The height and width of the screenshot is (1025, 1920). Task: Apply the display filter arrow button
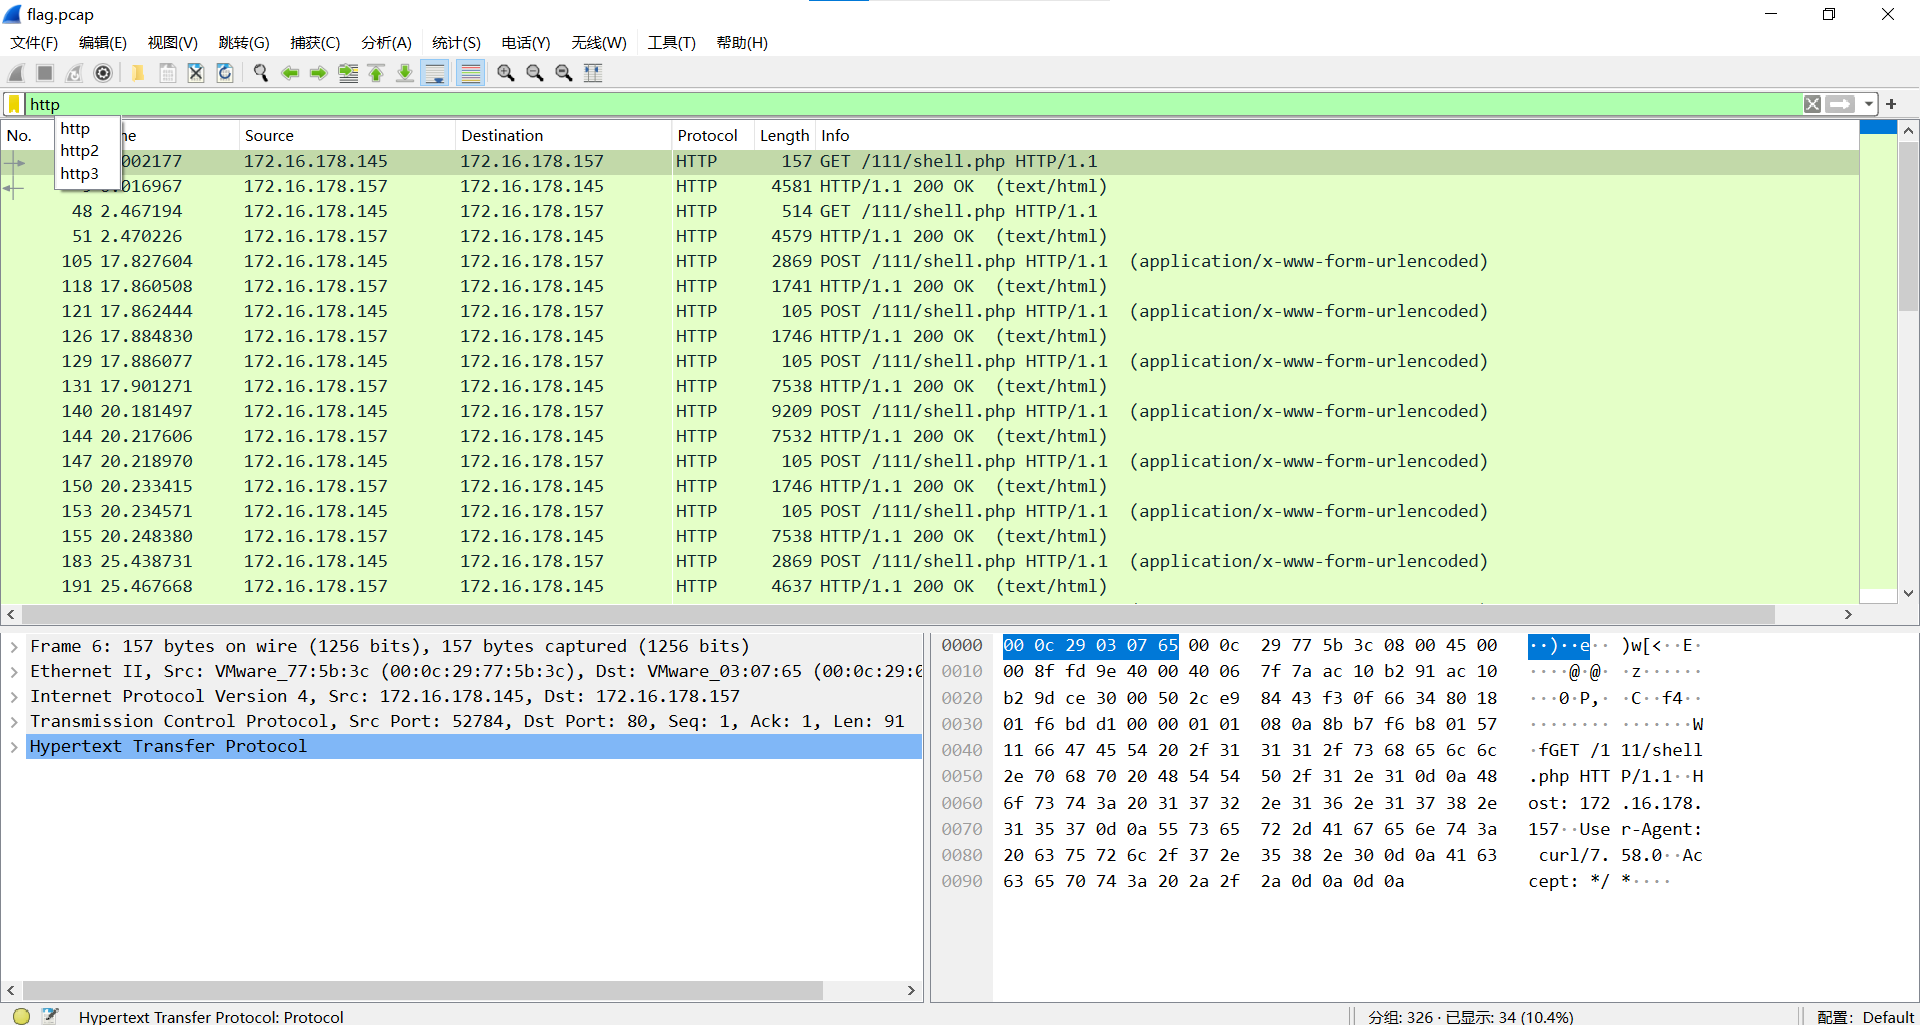click(x=1840, y=104)
